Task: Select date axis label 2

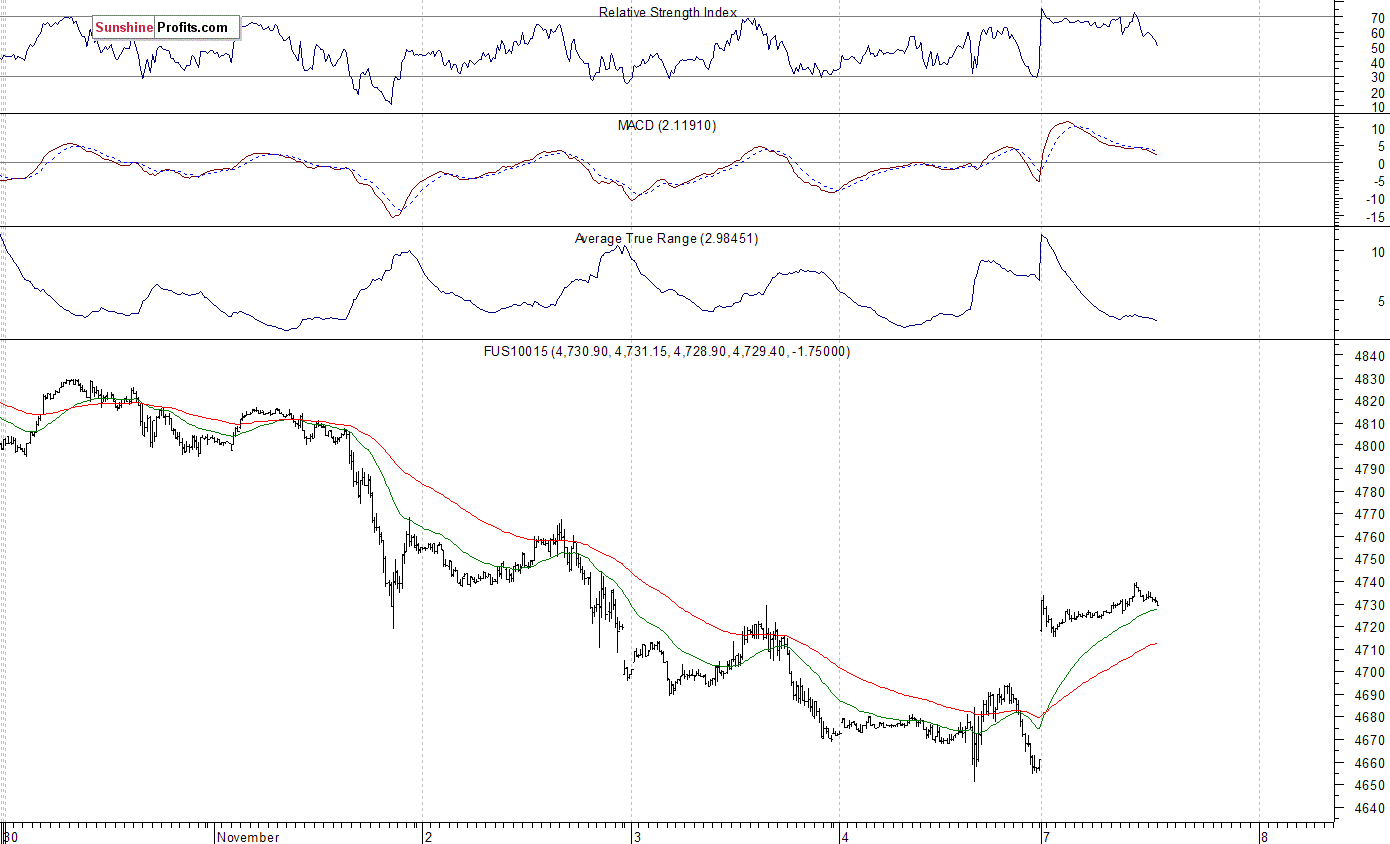Action: [x=428, y=837]
